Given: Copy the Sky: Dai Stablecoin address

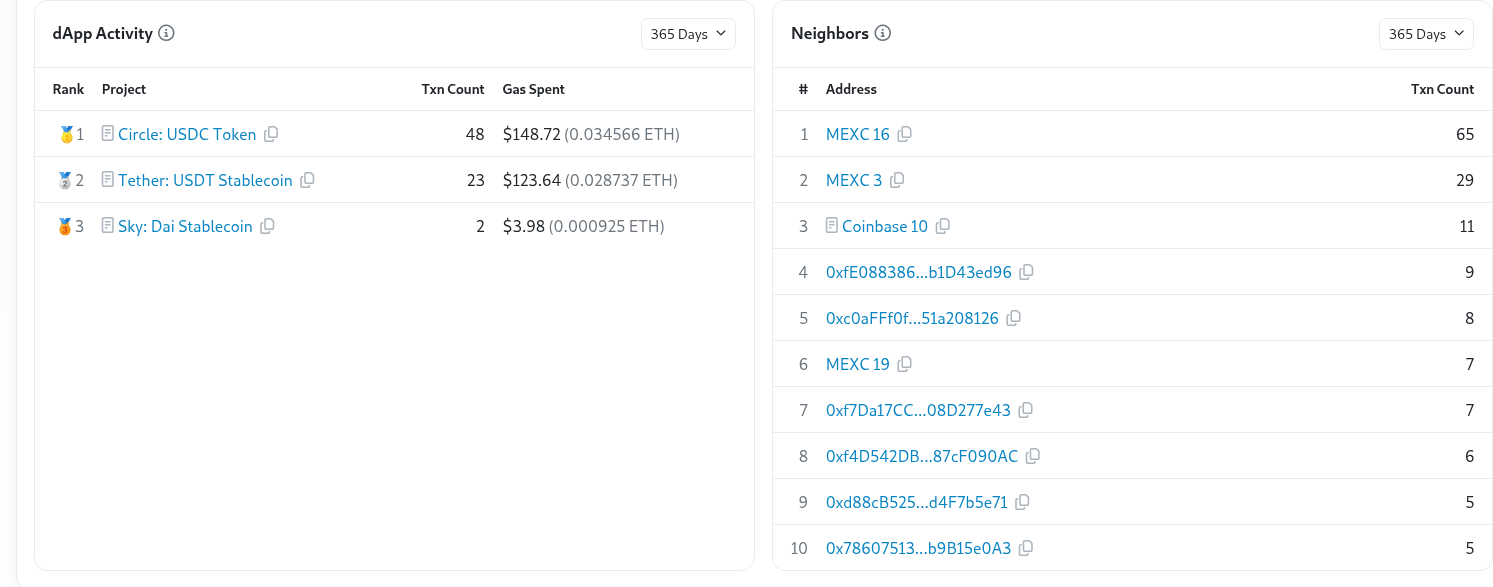Looking at the screenshot, I should 267,226.
